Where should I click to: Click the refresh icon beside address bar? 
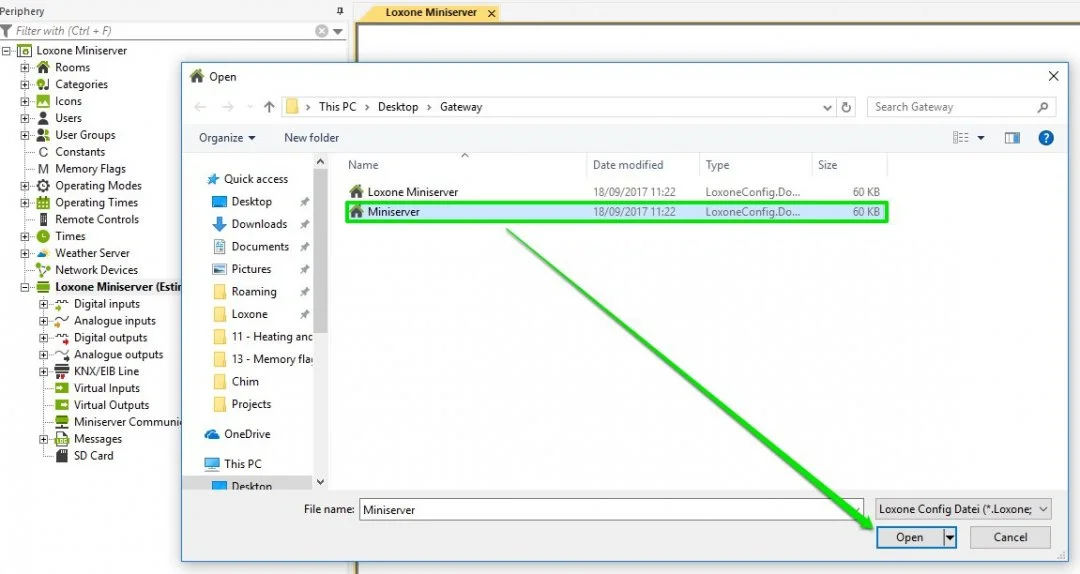(x=847, y=107)
